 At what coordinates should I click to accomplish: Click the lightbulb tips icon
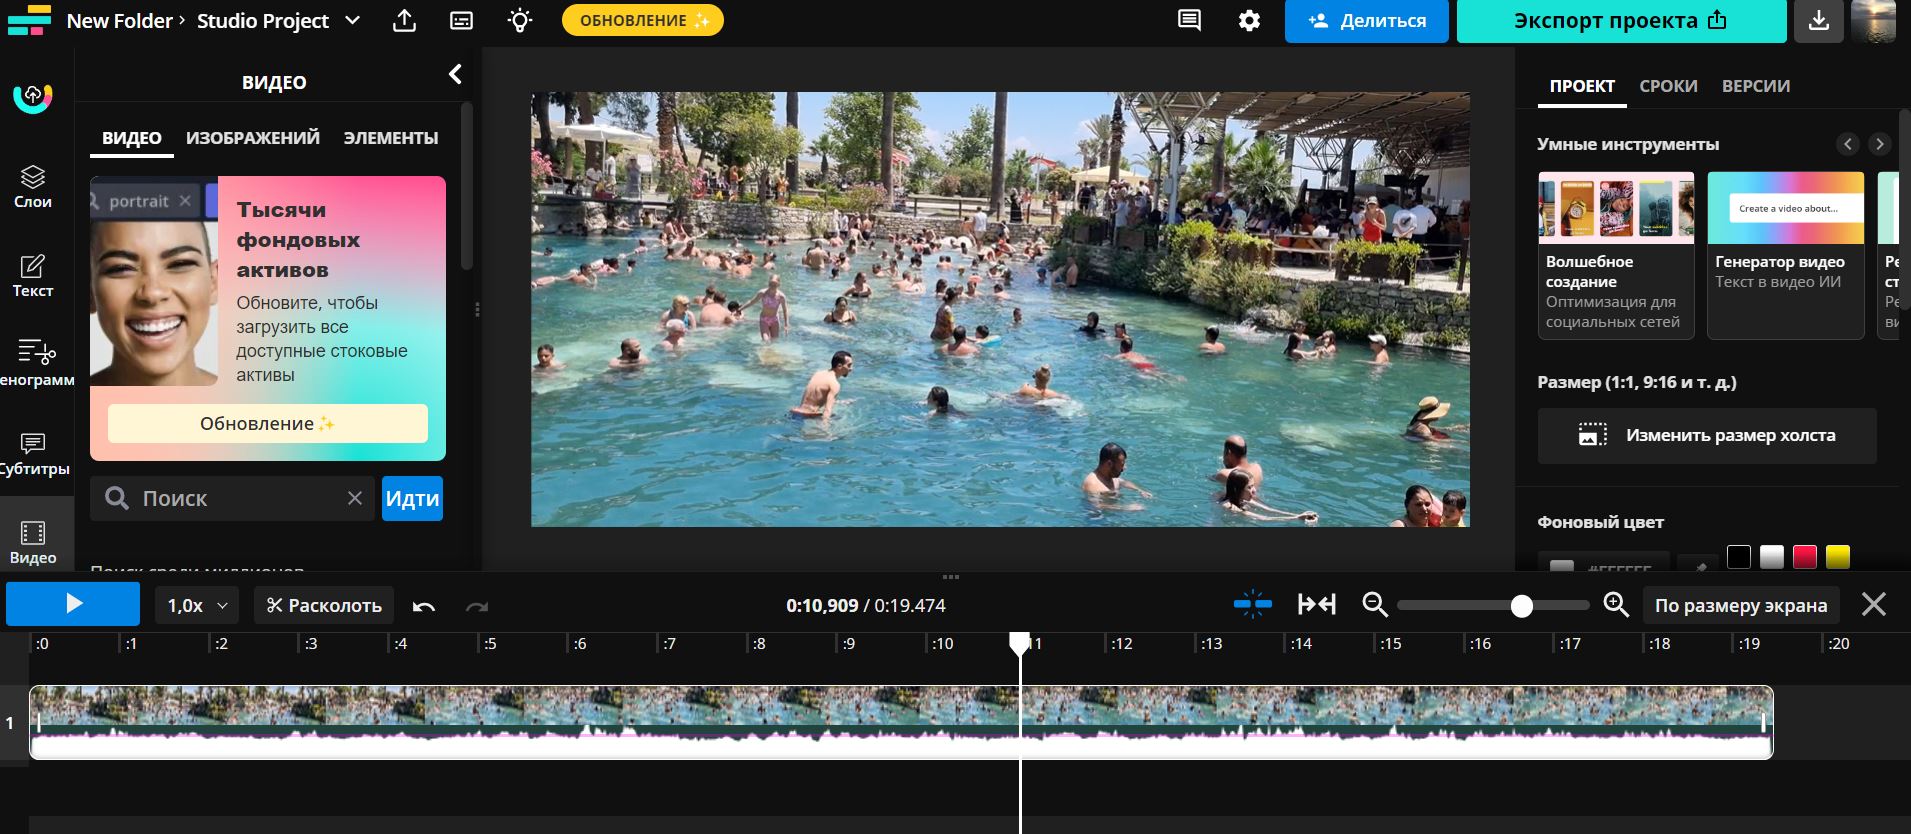point(520,20)
